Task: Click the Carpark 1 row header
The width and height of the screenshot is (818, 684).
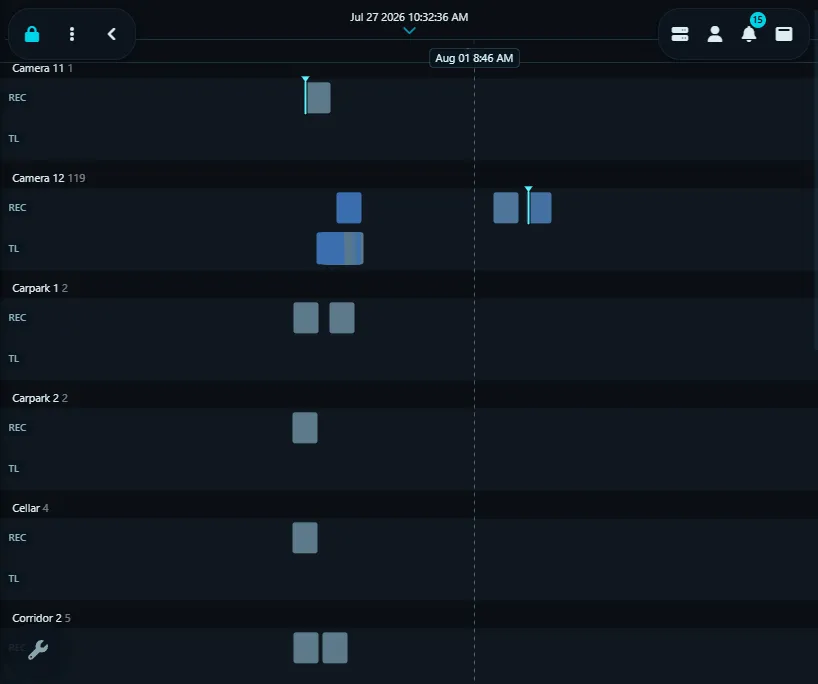Action: click(x=409, y=289)
